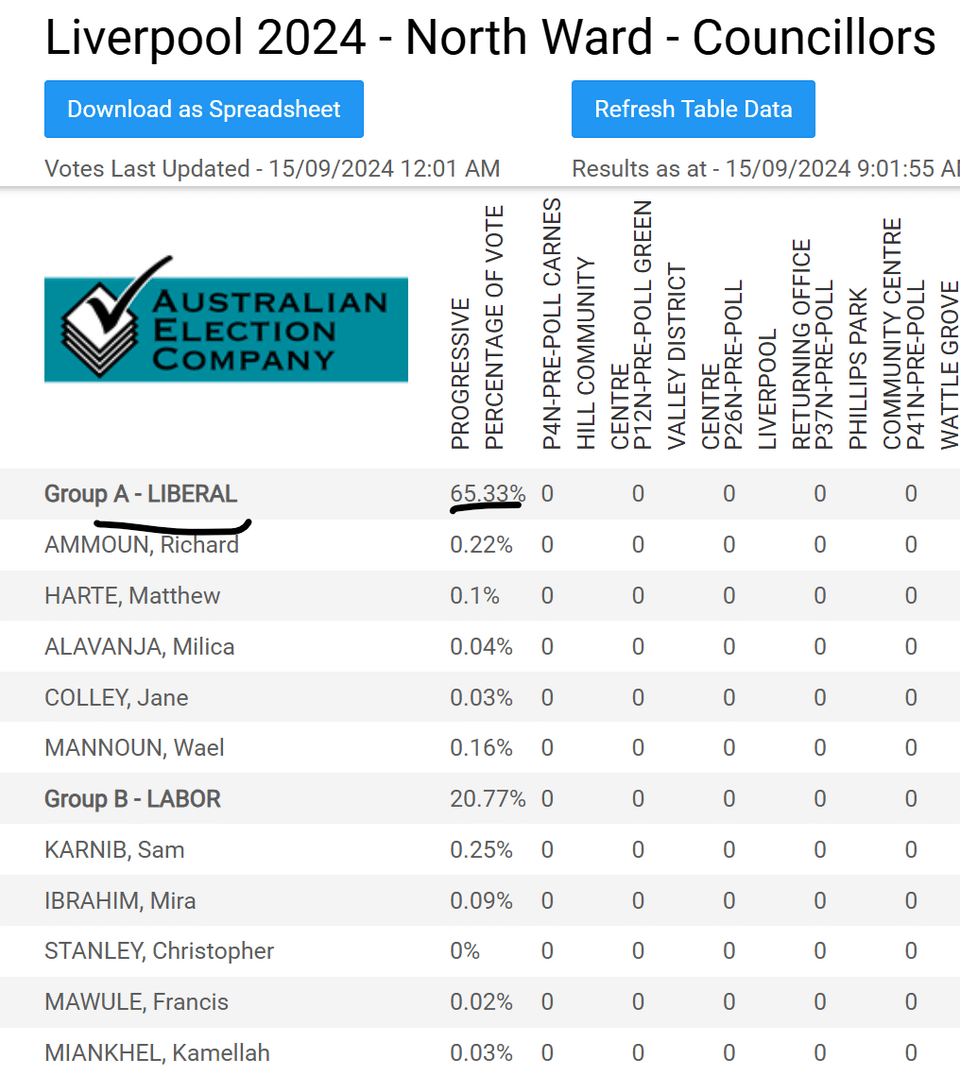Click HARTE, Matthew candidate name
This screenshot has height=1076, width=960.
pyautogui.click(x=133, y=596)
